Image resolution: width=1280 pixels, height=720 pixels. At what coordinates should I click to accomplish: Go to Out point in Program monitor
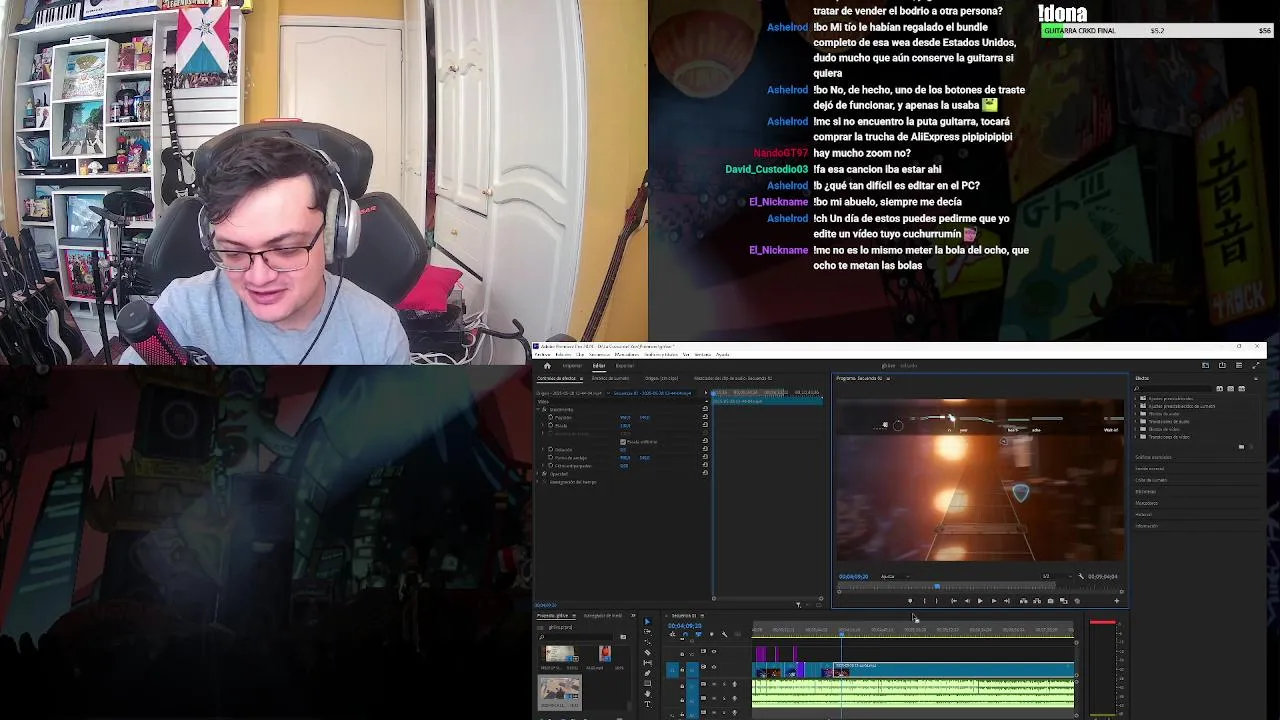coord(1007,601)
